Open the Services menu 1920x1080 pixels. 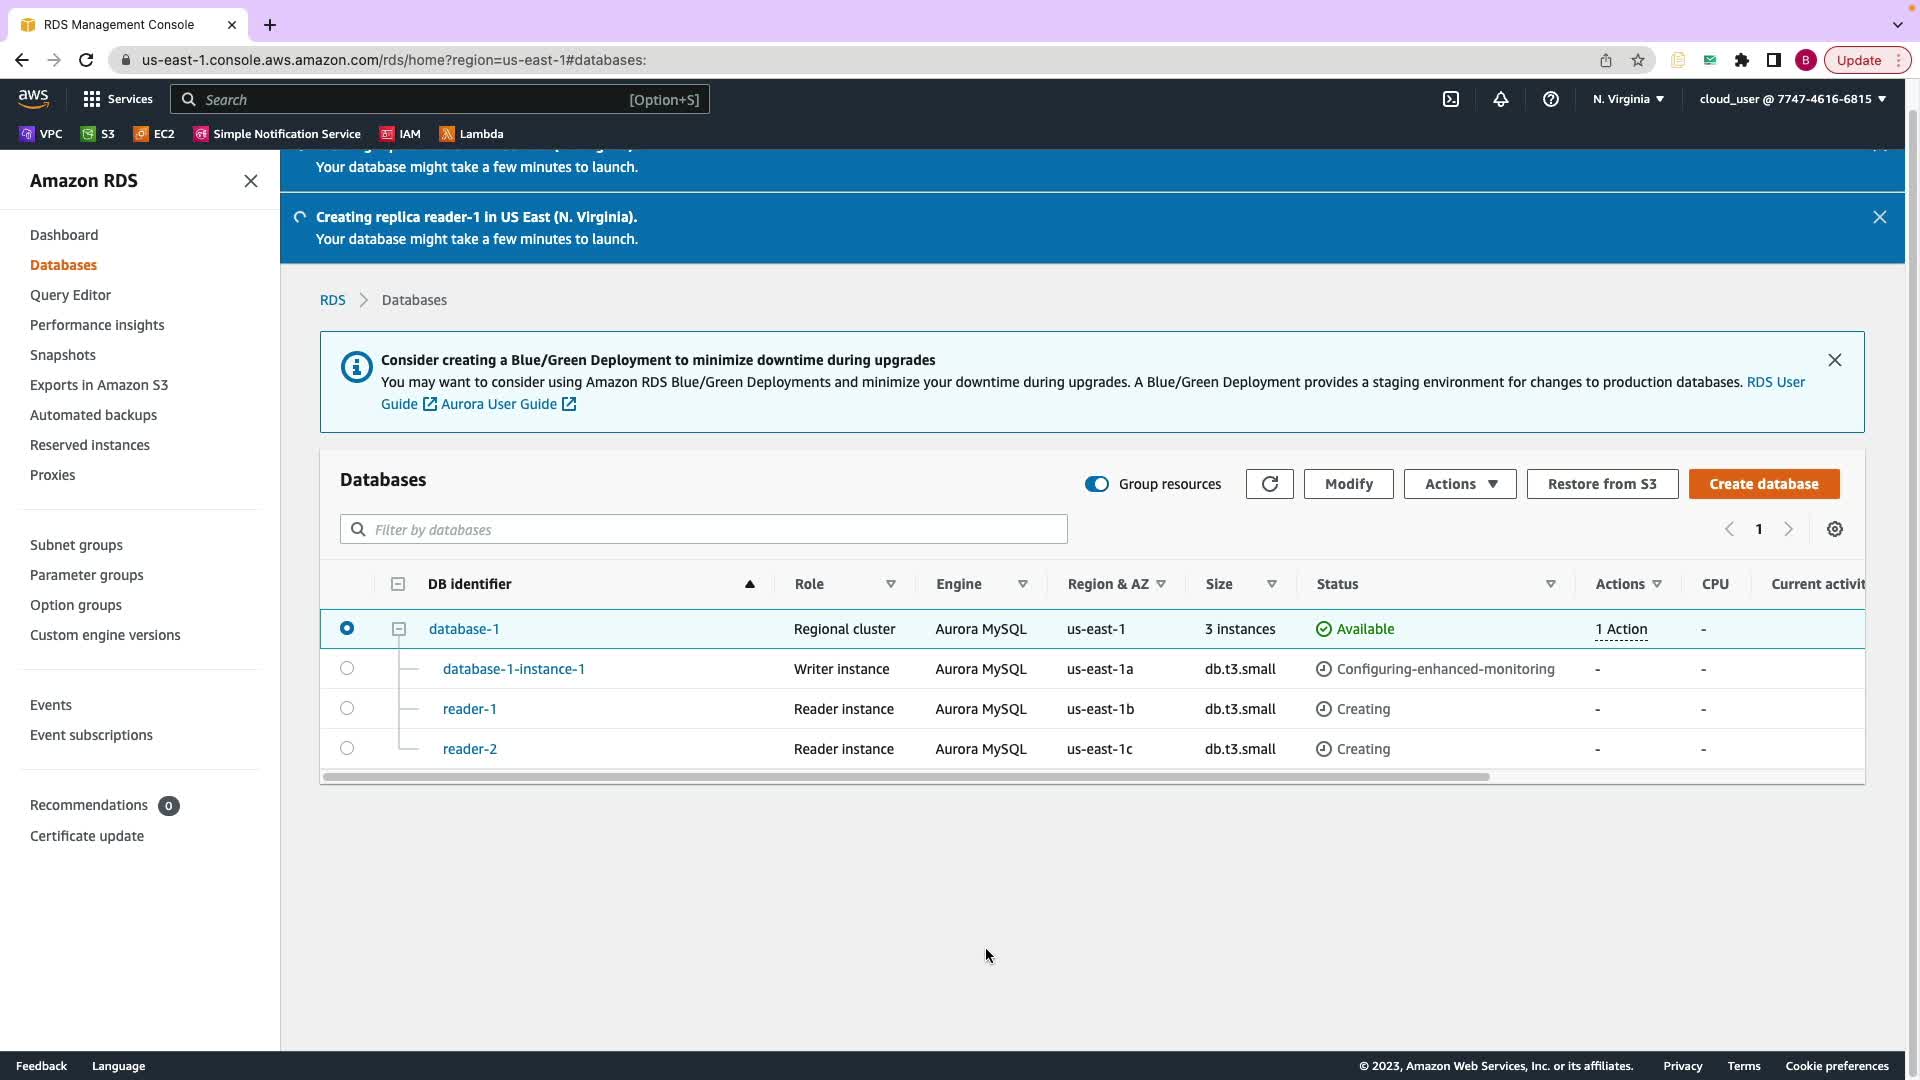point(118,99)
